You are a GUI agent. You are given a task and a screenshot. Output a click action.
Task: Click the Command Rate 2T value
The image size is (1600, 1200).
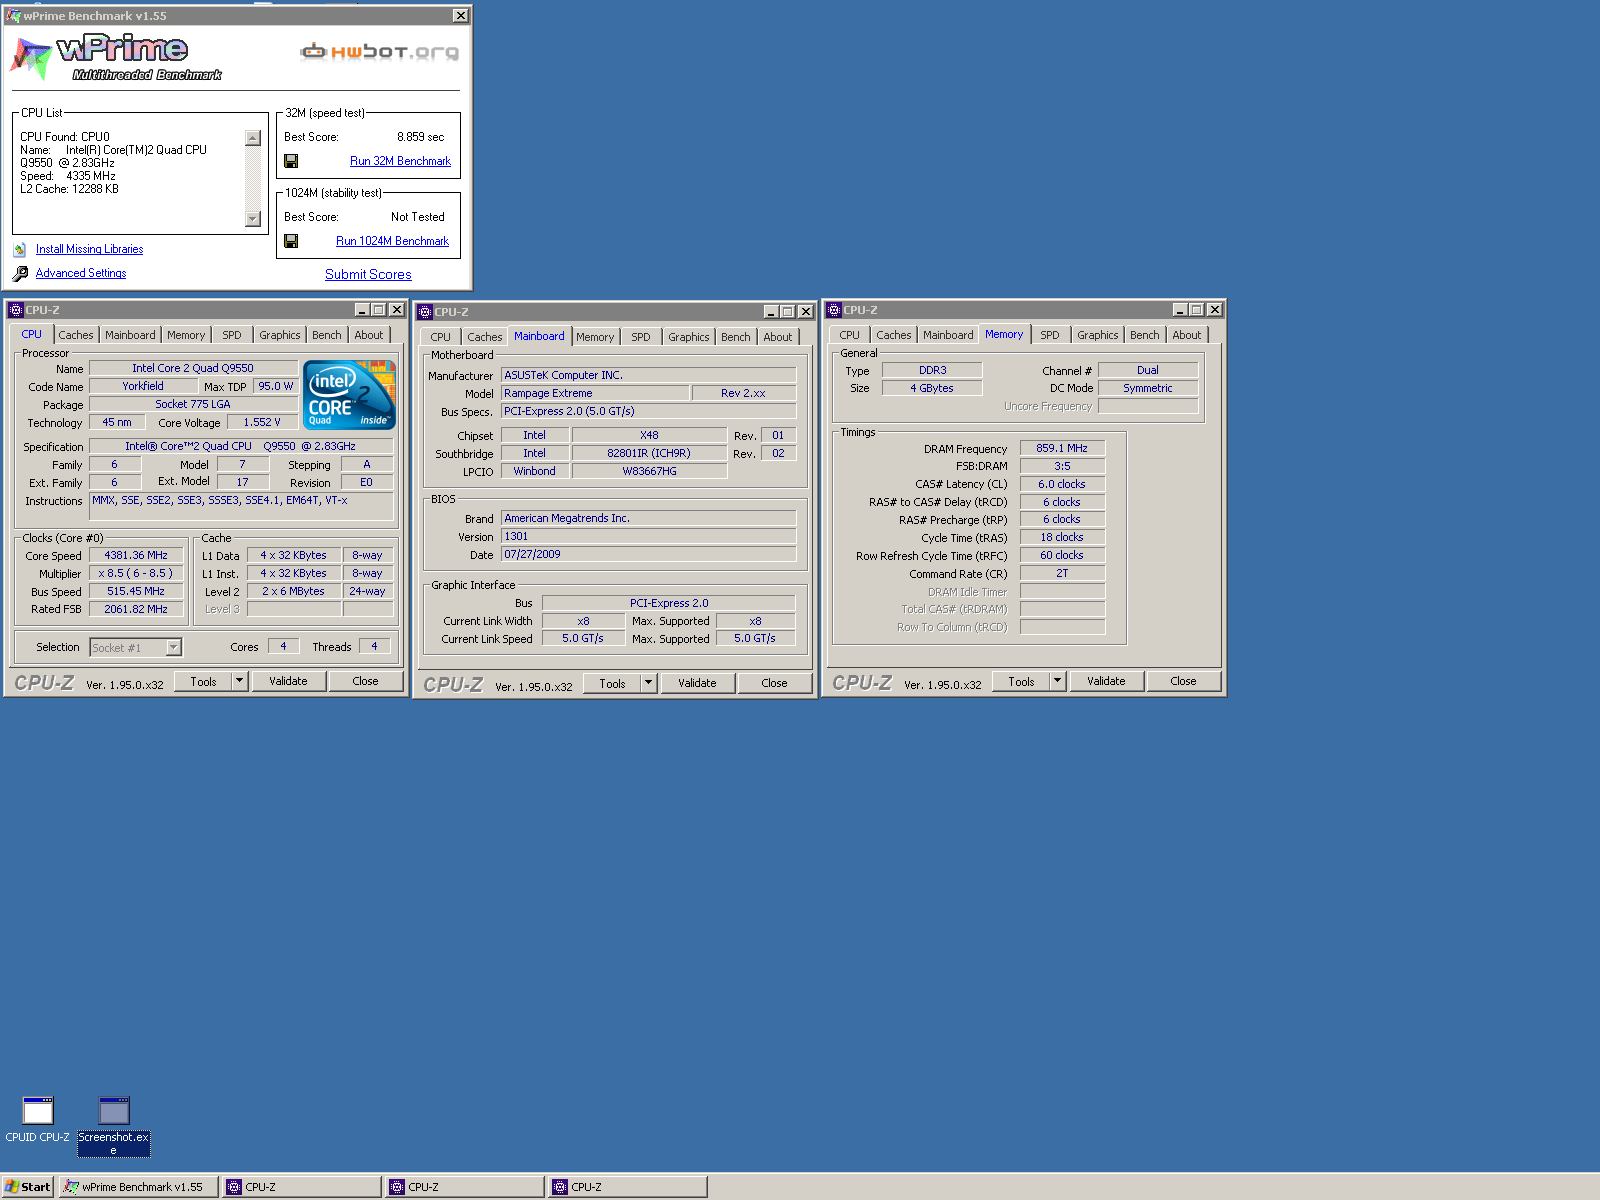(1062, 573)
